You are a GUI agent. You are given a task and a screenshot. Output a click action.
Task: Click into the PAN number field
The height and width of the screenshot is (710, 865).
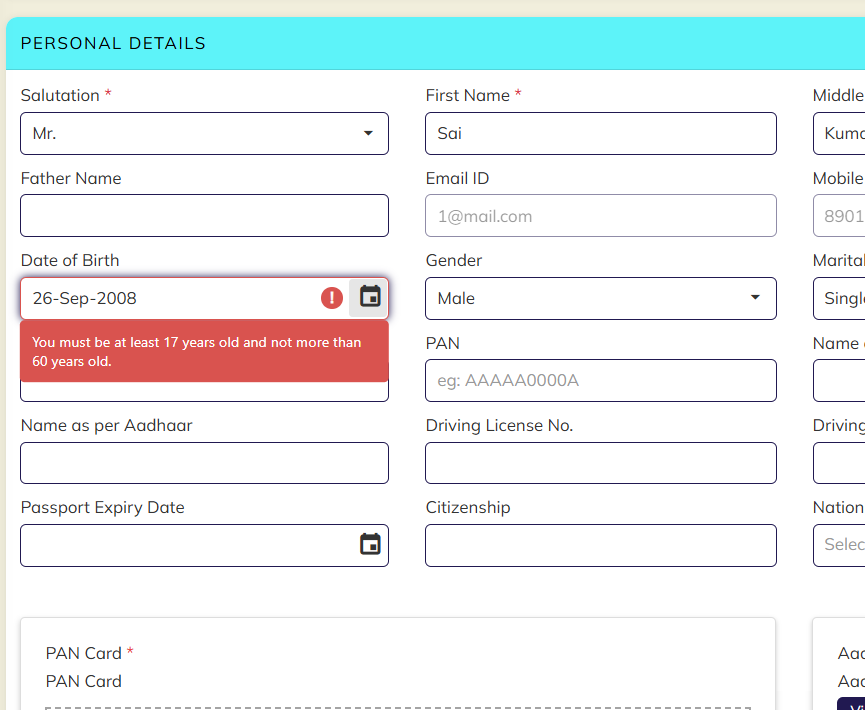600,381
